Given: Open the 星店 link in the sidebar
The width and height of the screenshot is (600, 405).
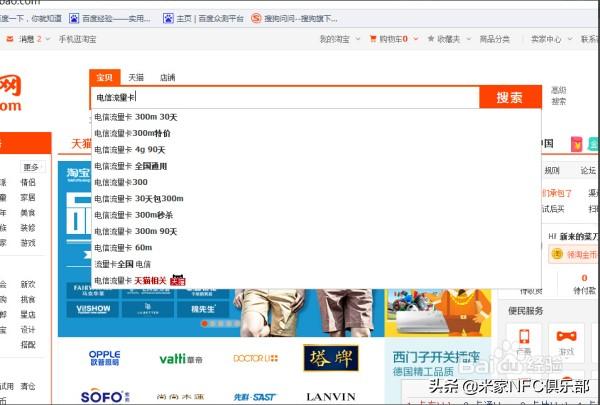Looking at the screenshot, I should tap(28, 315).
